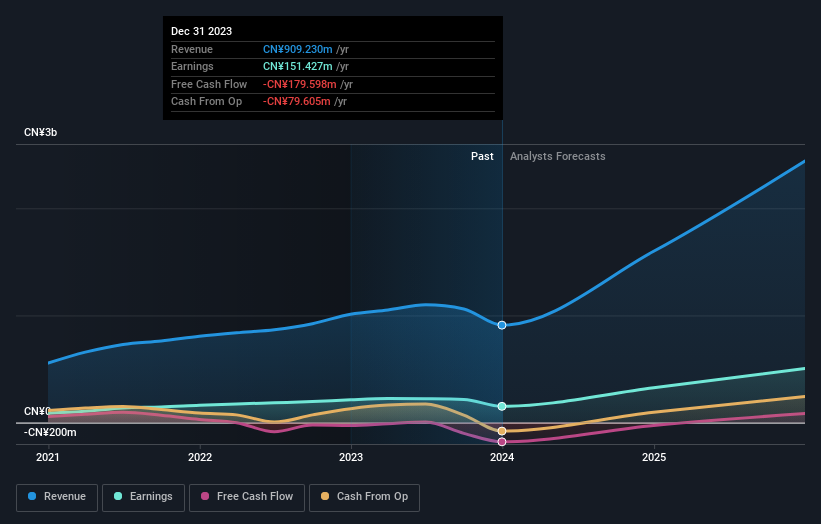The height and width of the screenshot is (524, 821).
Task: Click the -CN¥79.605m cash from op value
Action: pyautogui.click(x=296, y=102)
